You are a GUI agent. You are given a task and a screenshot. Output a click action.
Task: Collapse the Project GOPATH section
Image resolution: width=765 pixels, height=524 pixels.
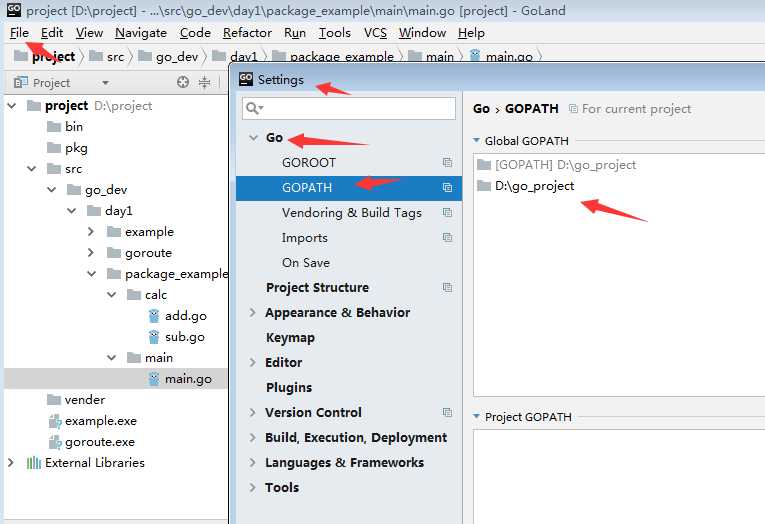(x=477, y=417)
